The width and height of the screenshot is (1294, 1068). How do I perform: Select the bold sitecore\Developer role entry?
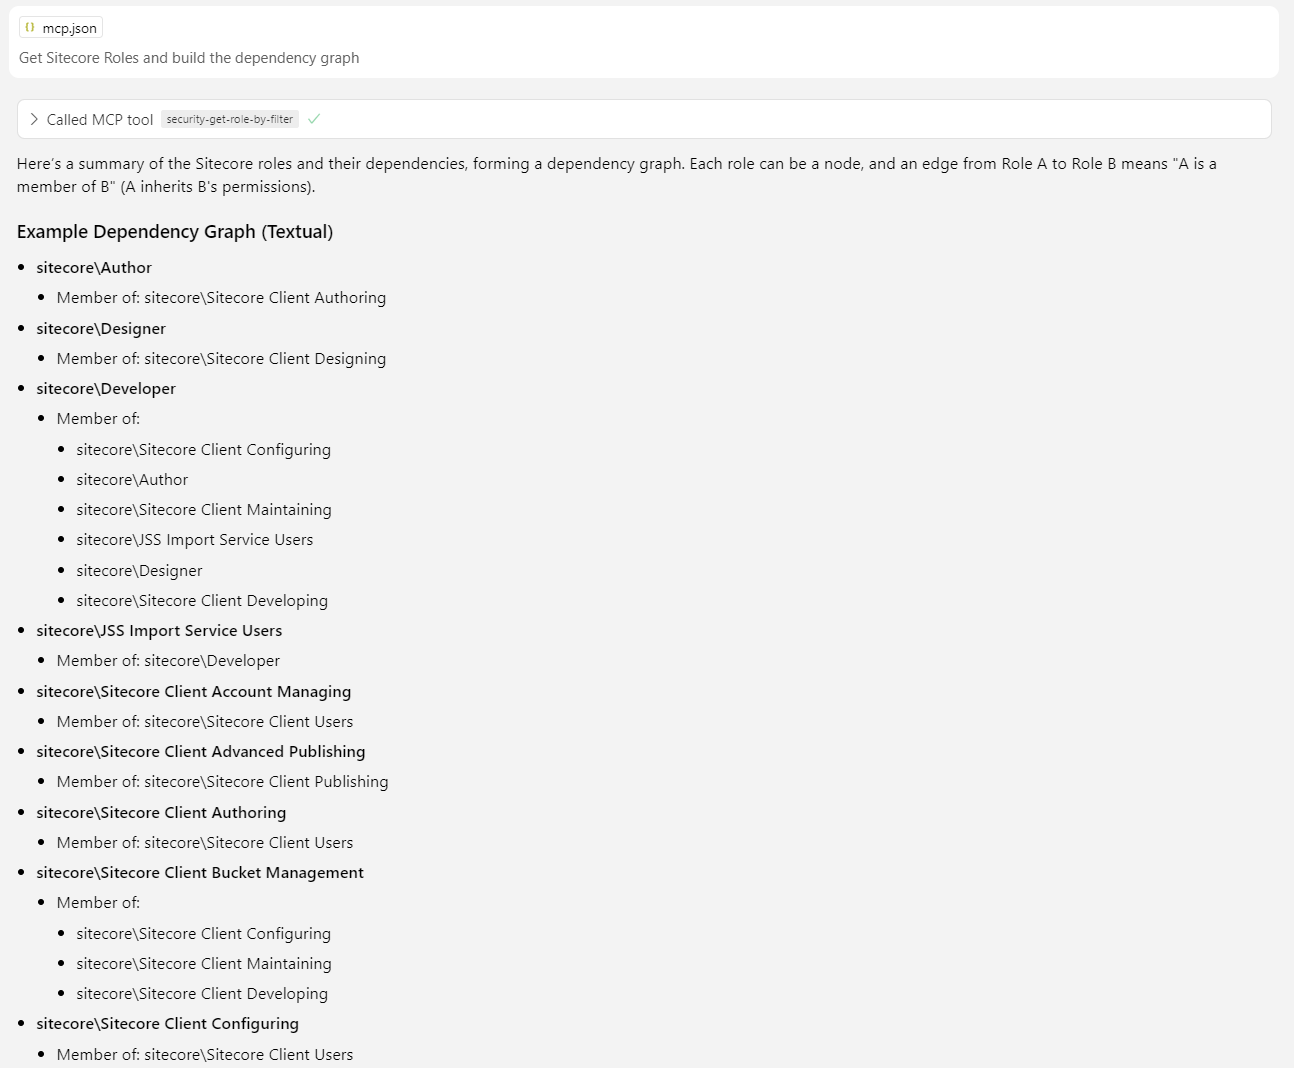click(x=106, y=389)
